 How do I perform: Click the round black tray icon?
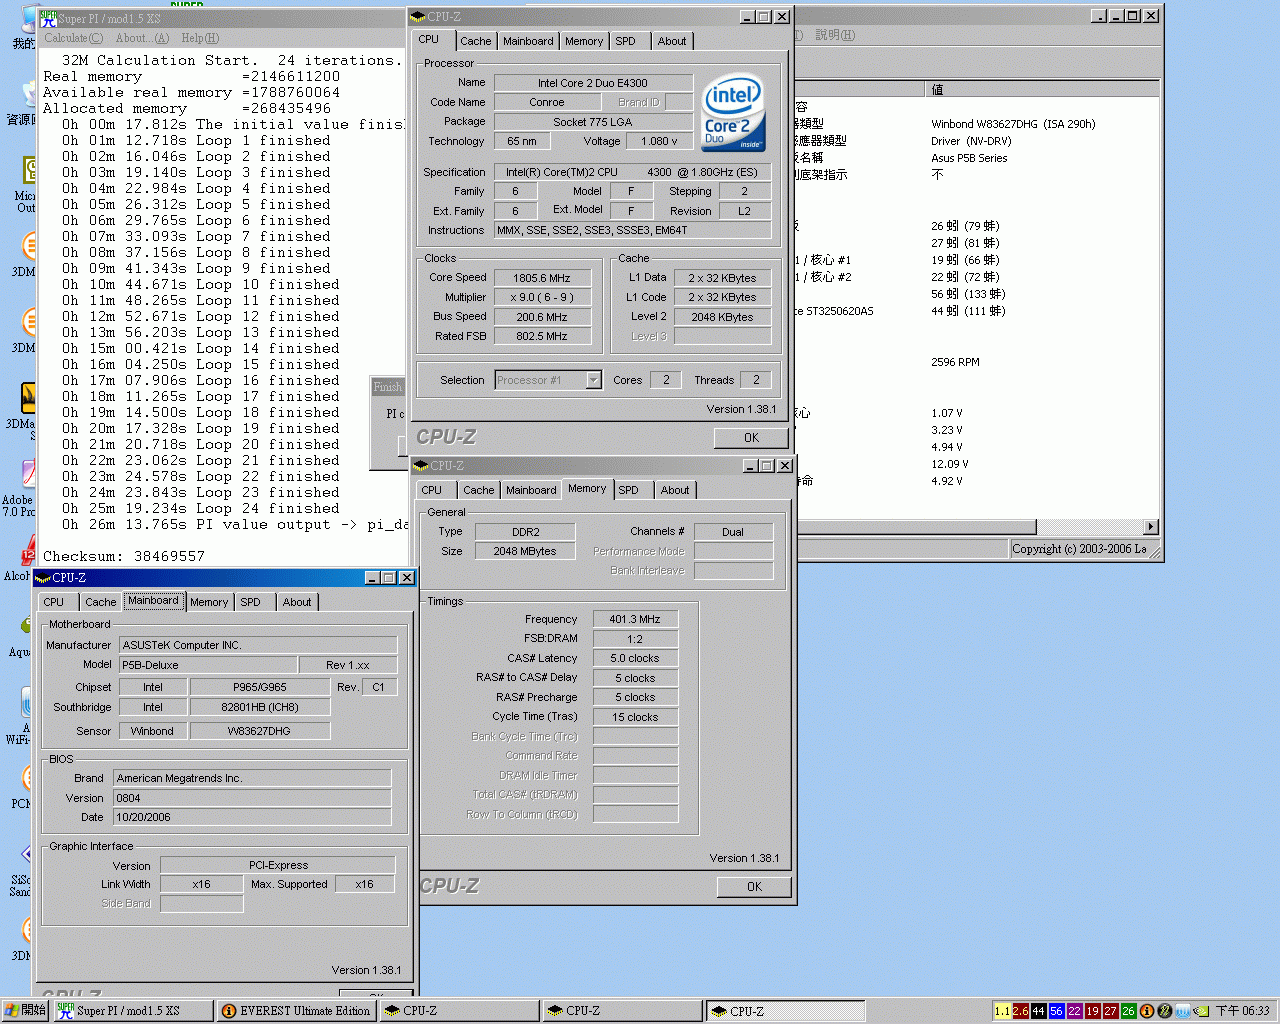(x=1164, y=1011)
